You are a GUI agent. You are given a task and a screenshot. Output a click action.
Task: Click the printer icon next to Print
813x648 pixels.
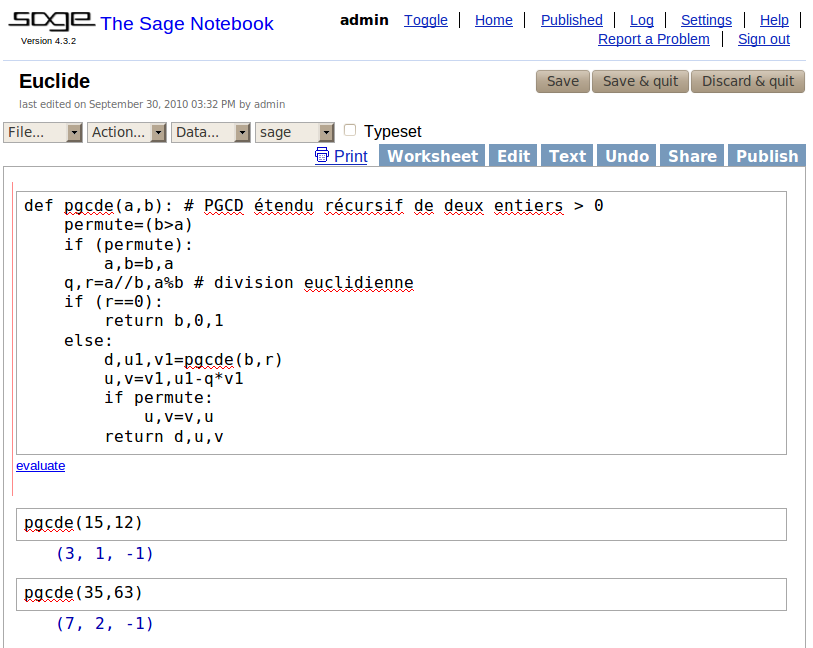click(322, 155)
